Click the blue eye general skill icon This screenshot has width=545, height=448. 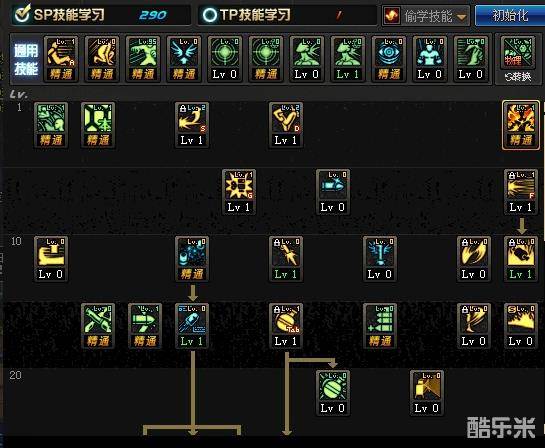pyautogui.click(x=389, y=59)
